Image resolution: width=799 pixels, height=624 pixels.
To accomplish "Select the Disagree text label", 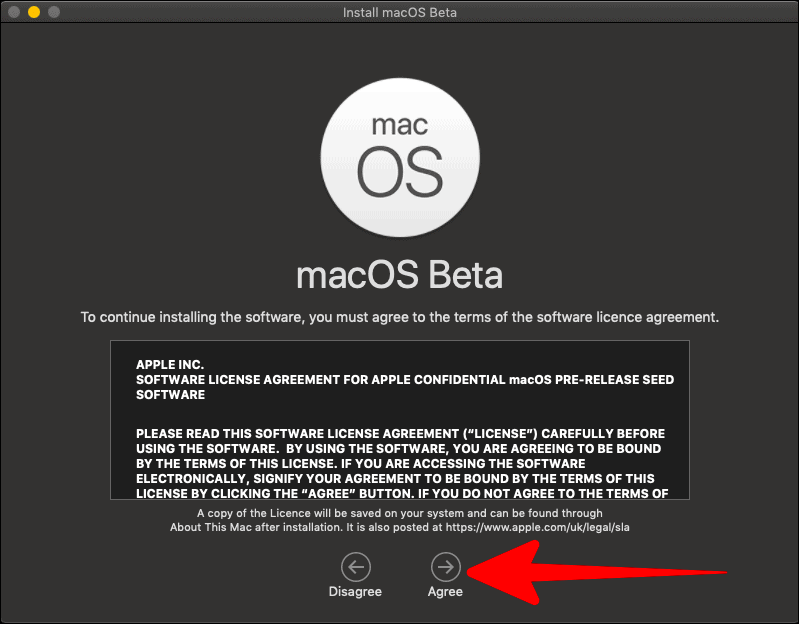I will [x=355, y=591].
